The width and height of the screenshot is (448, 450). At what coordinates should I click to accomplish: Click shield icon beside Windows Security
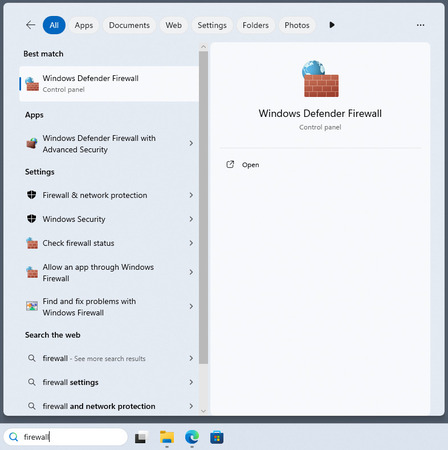click(32, 219)
